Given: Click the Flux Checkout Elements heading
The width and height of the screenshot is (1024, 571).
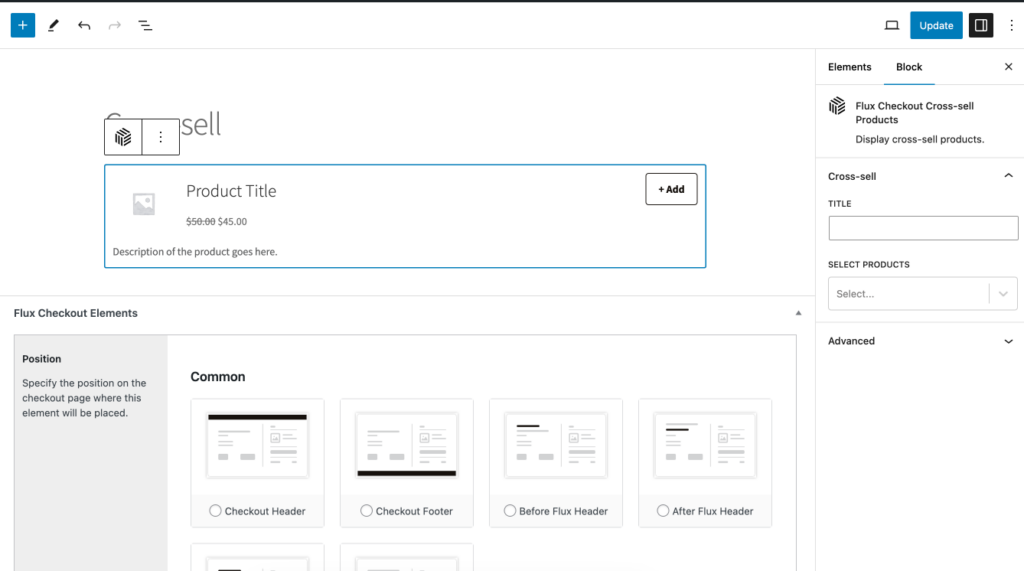Looking at the screenshot, I should (76, 313).
